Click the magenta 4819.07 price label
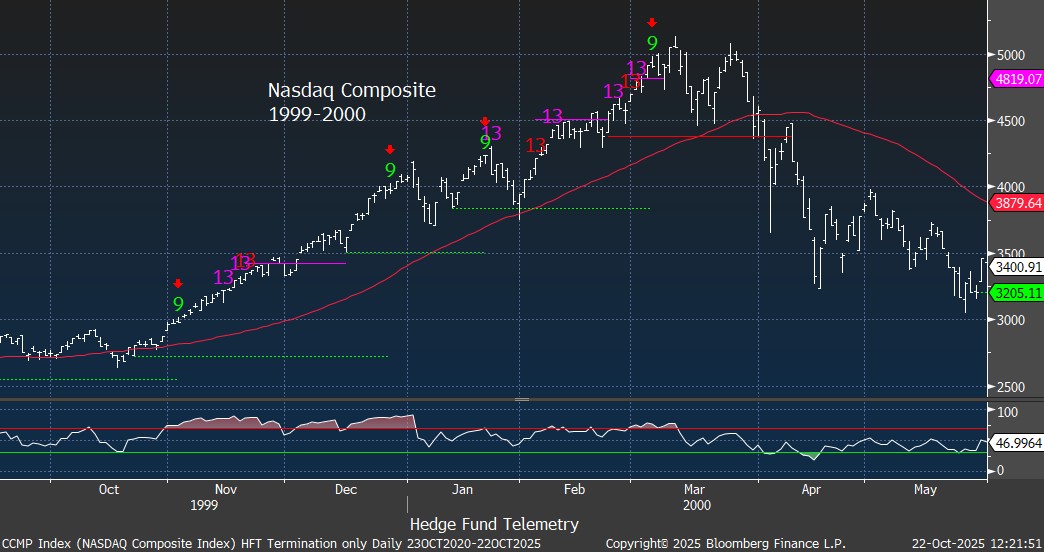The width and height of the screenshot is (1044, 552). pyautogui.click(x=1016, y=79)
